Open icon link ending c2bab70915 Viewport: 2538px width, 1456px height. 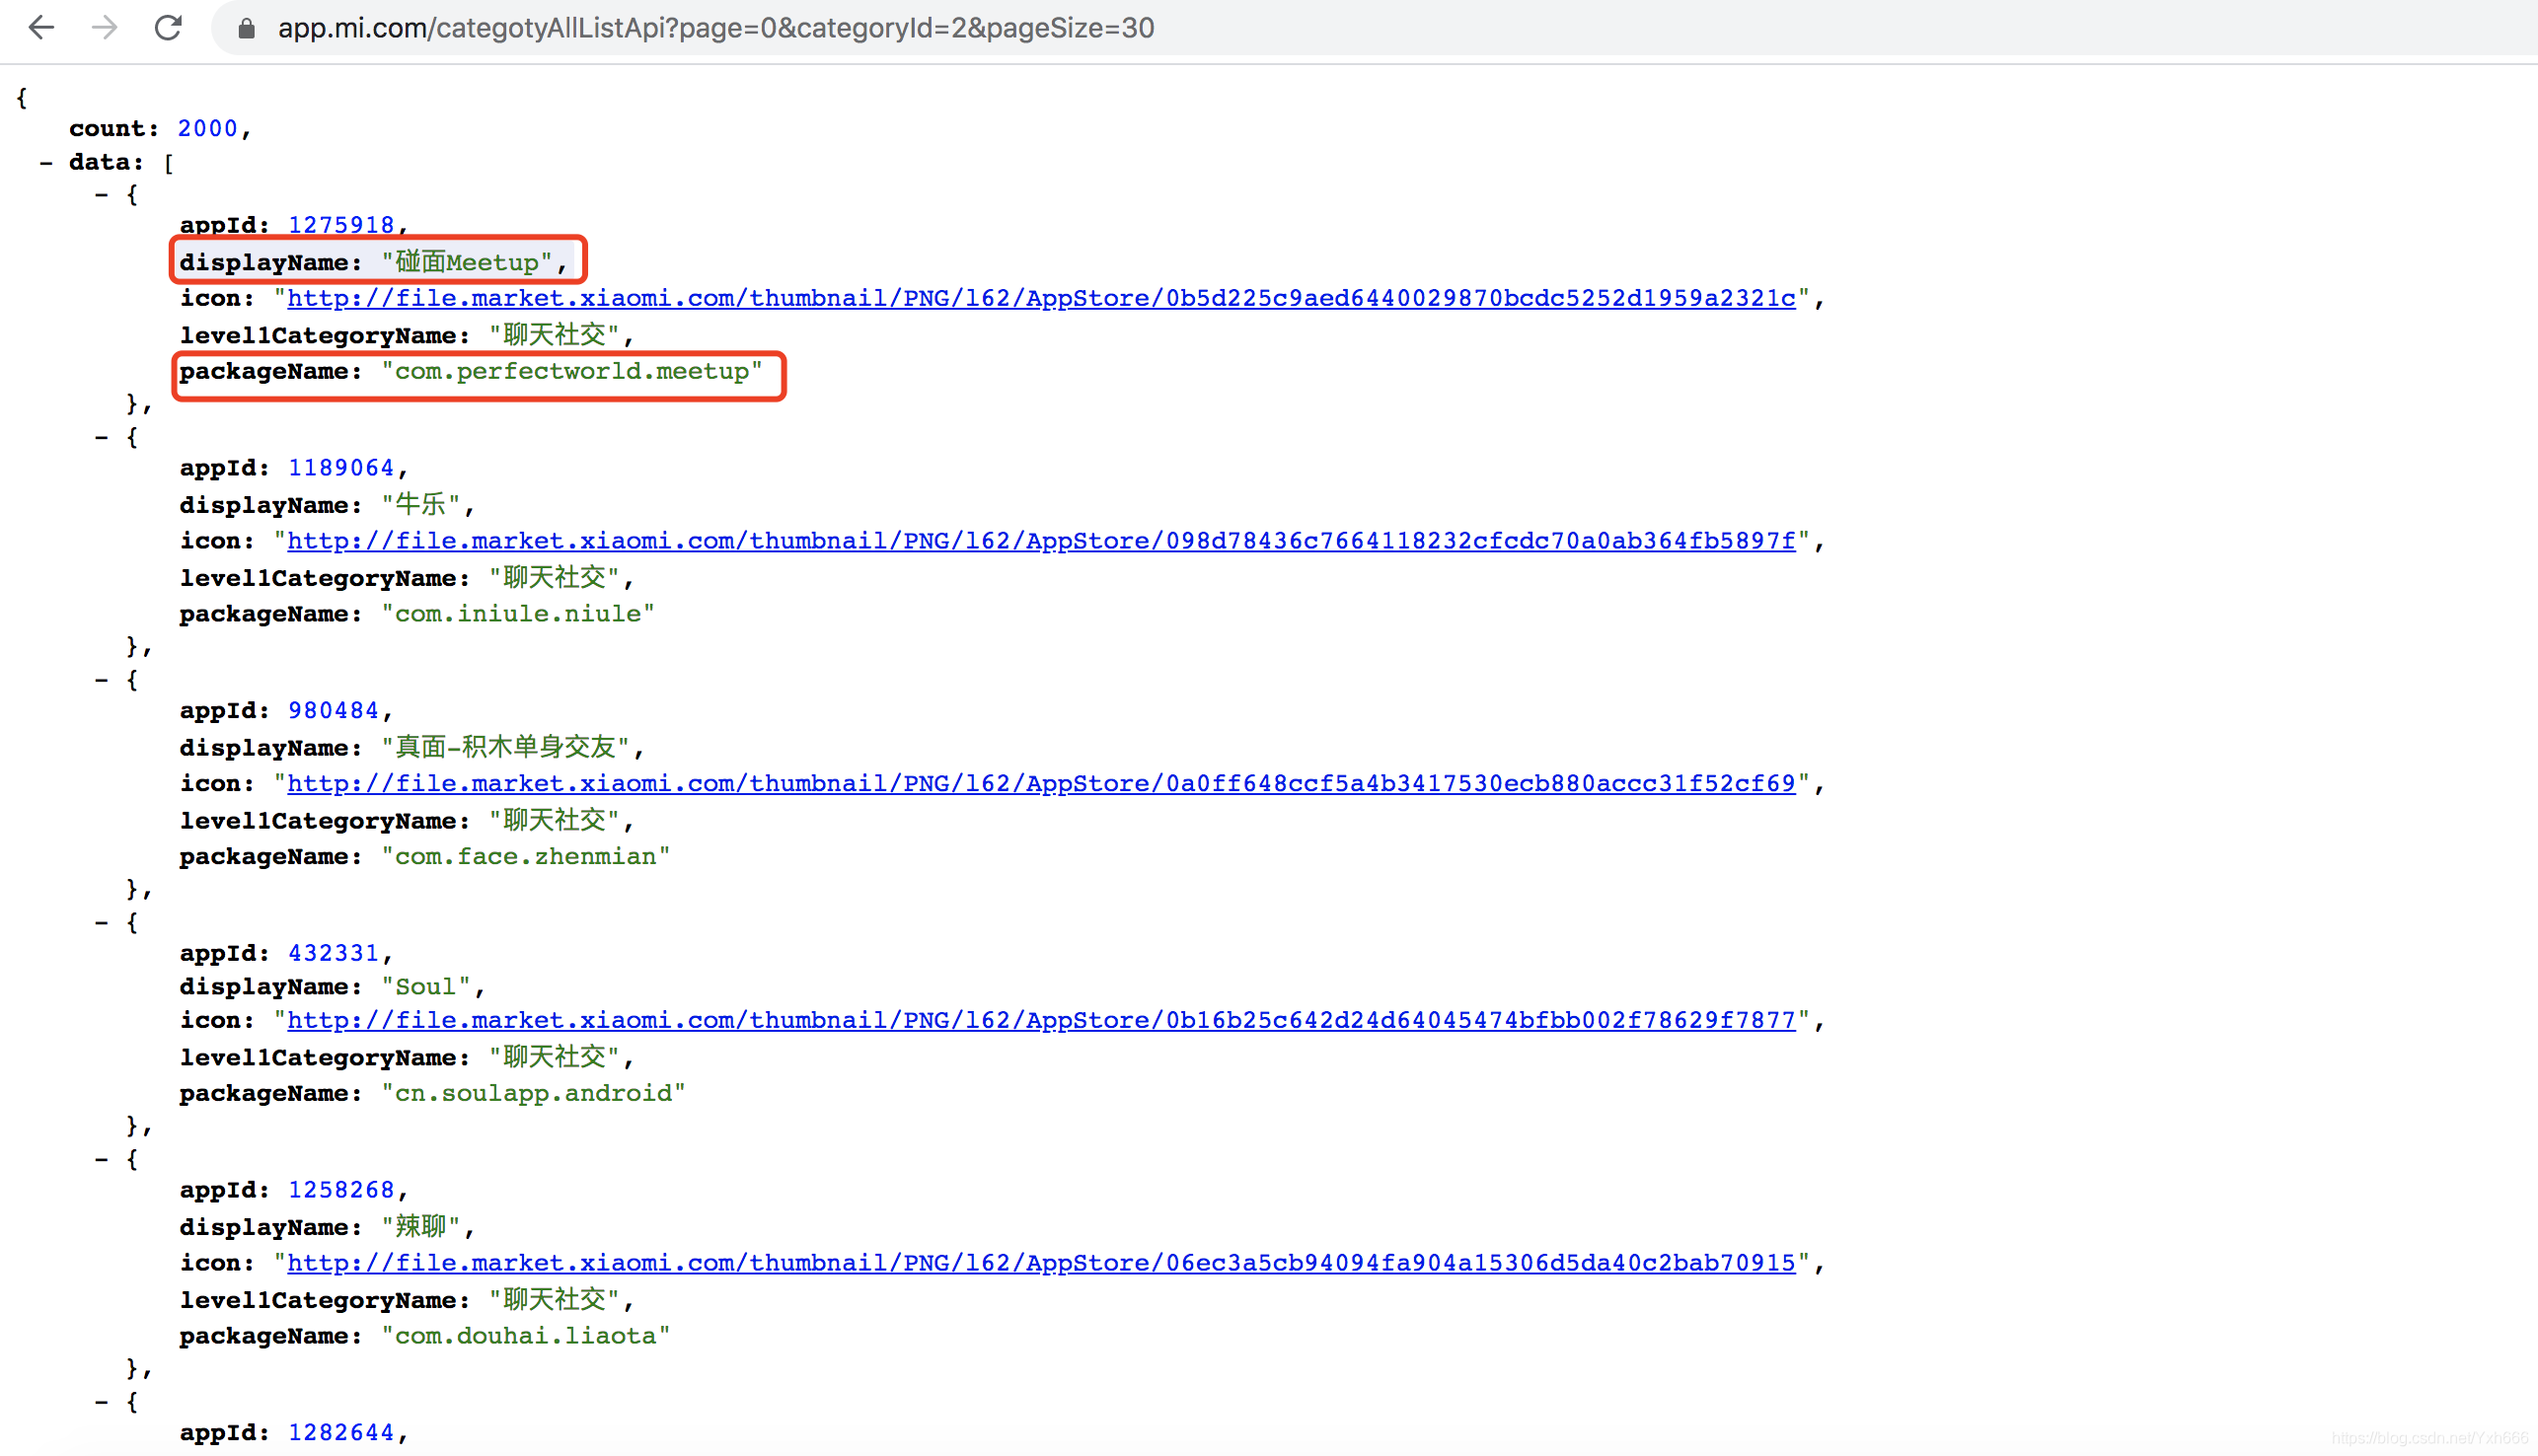click(x=1041, y=1264)
